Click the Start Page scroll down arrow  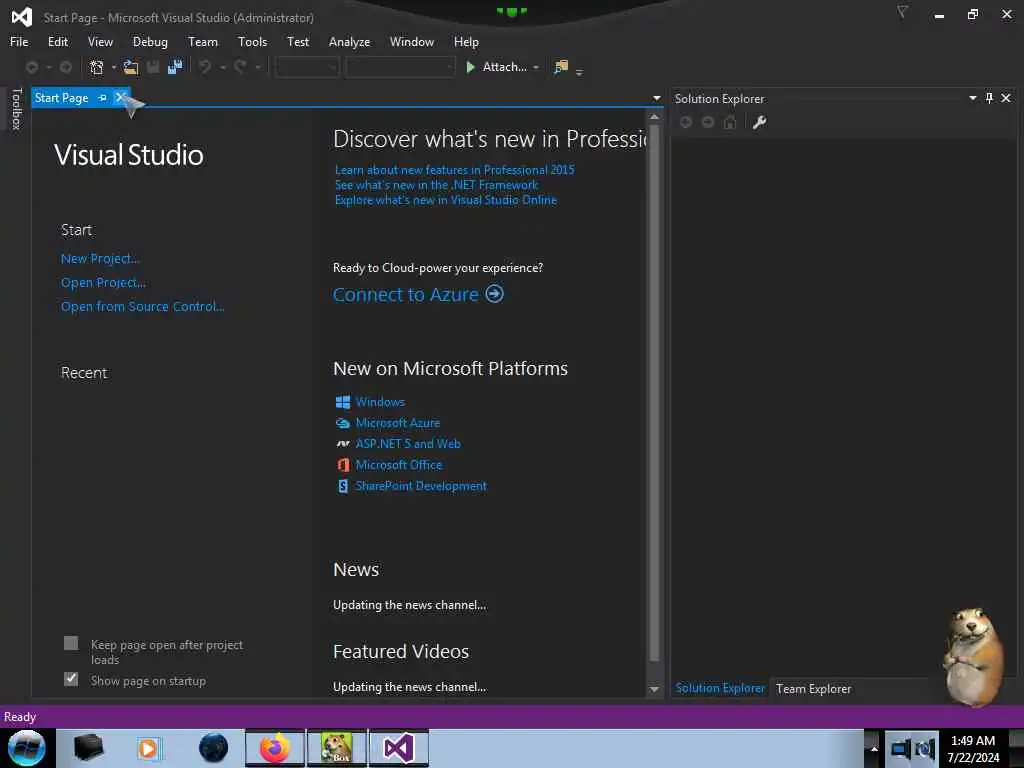(654, 690)
